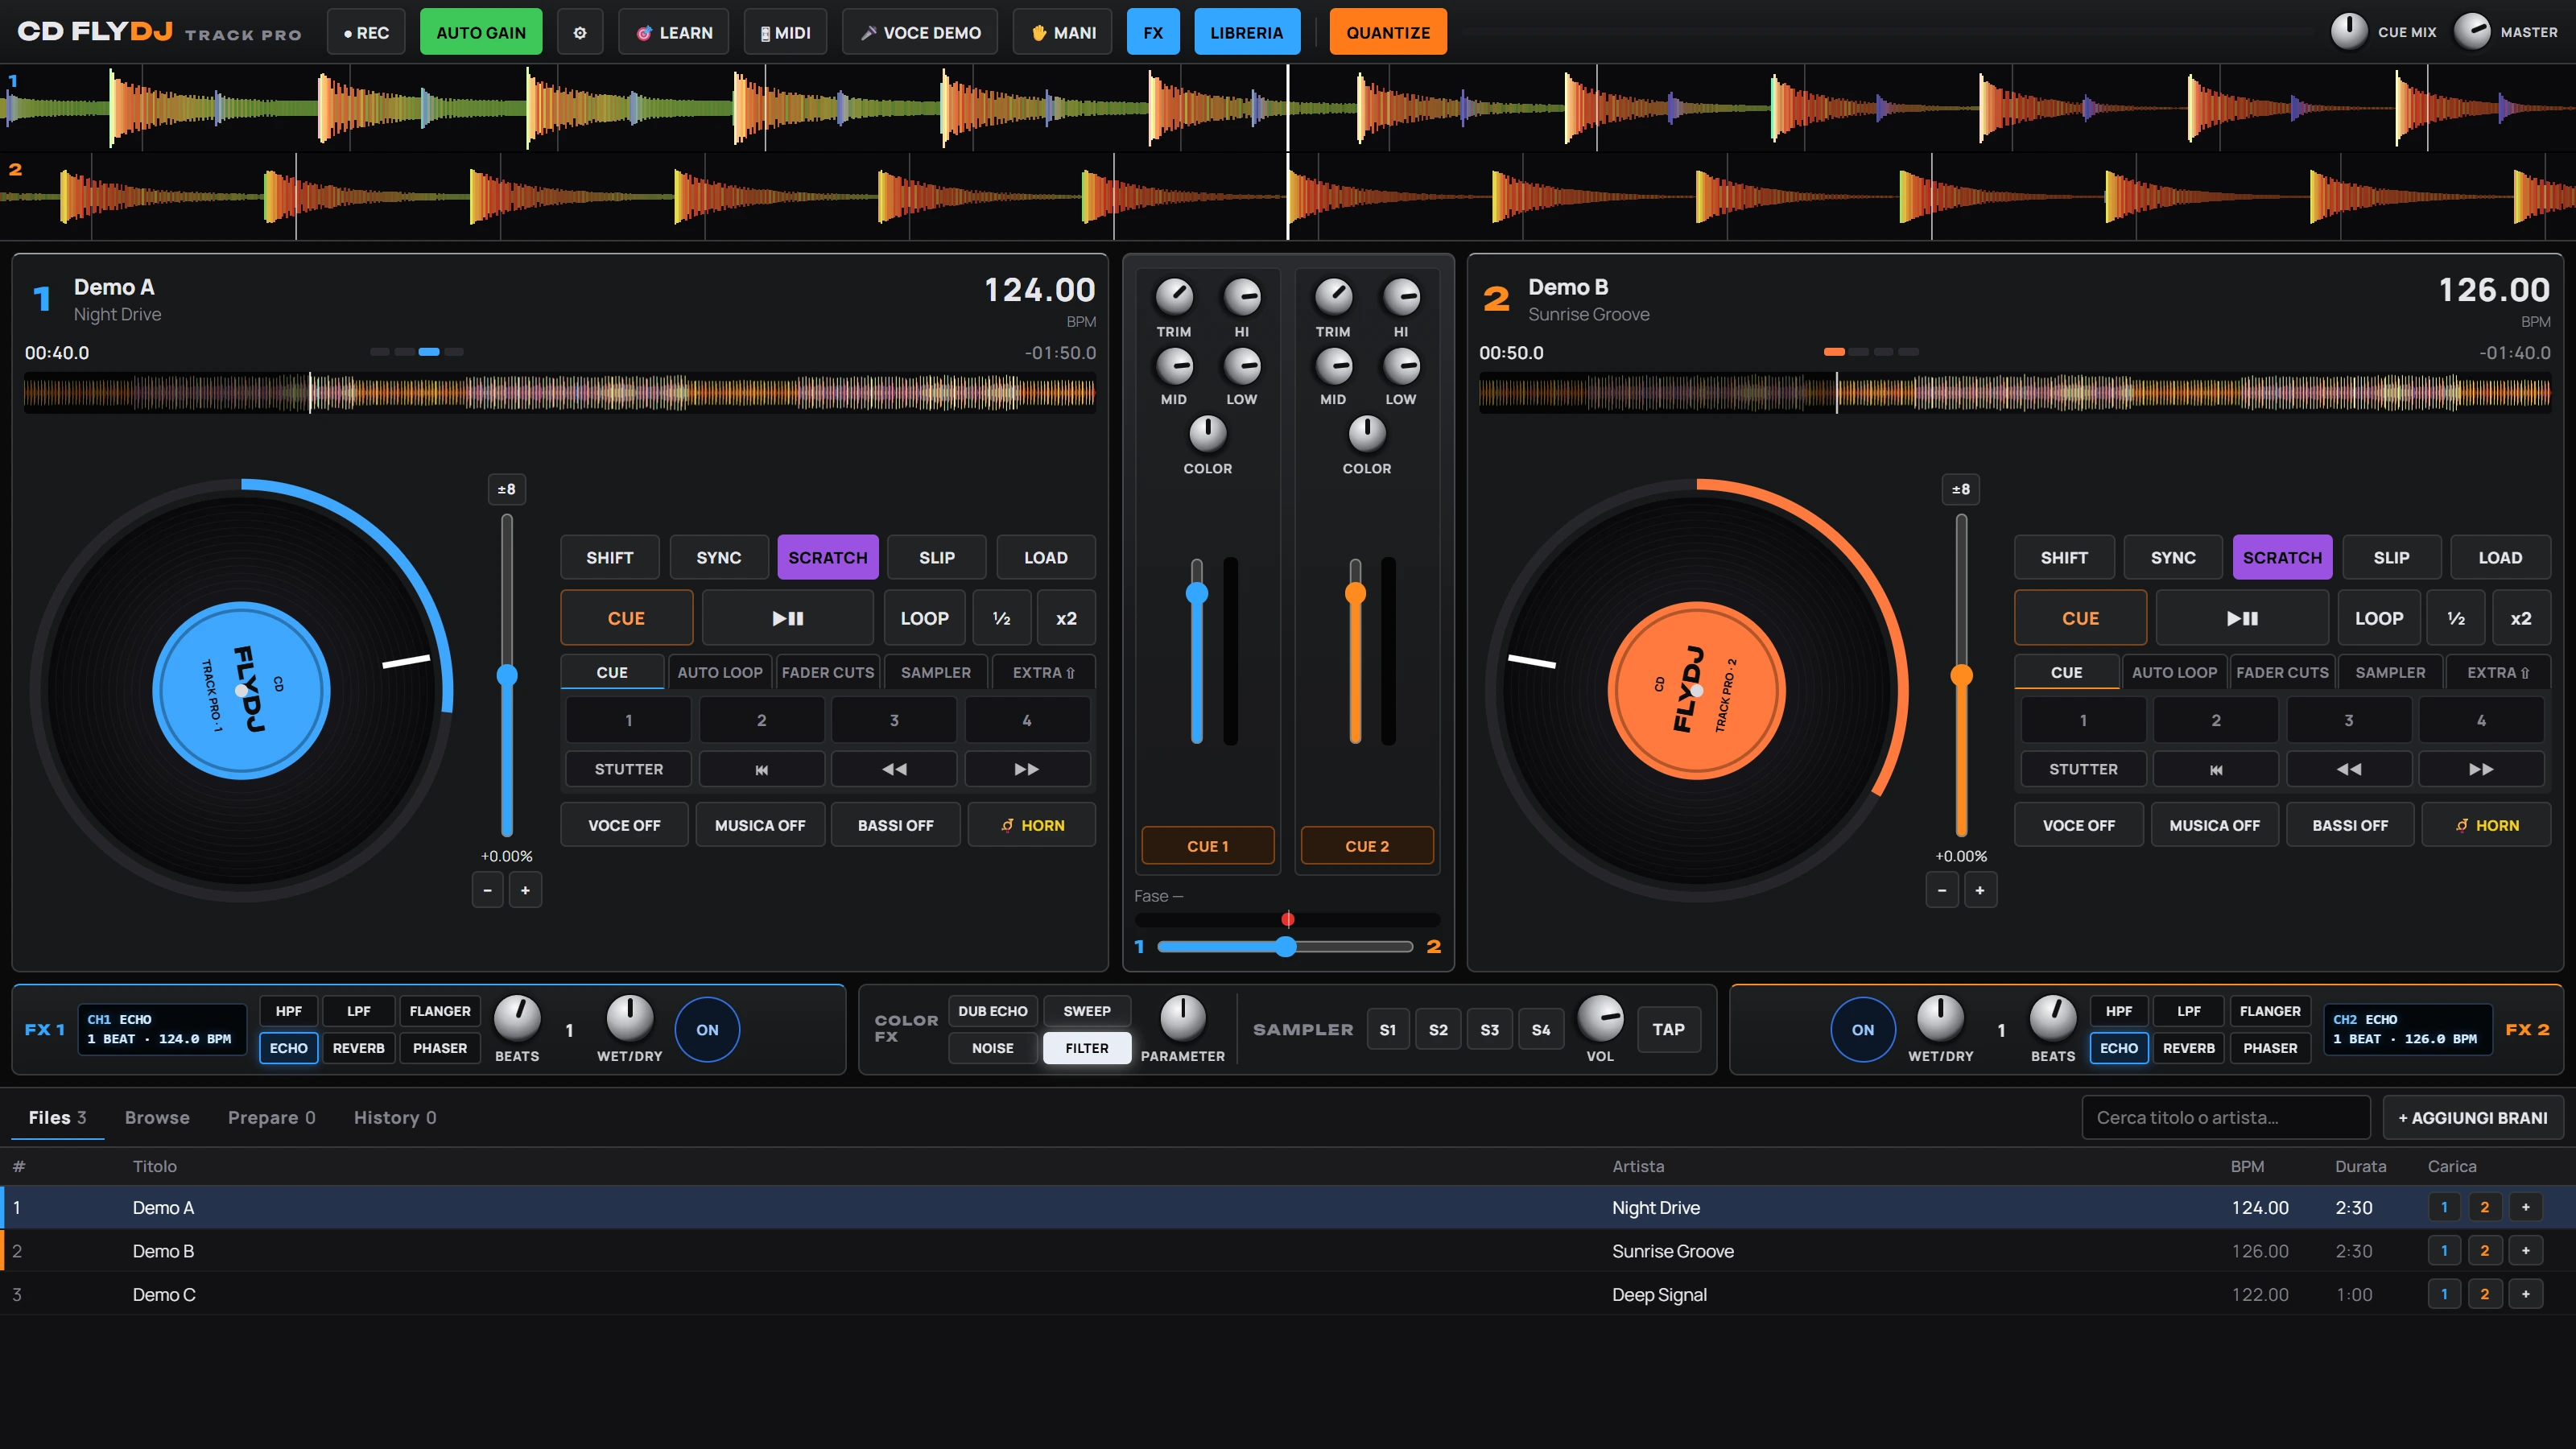Click play/pause on deck 2
This screenshot has width=2576, height=1449.
tap(2241, 618)
